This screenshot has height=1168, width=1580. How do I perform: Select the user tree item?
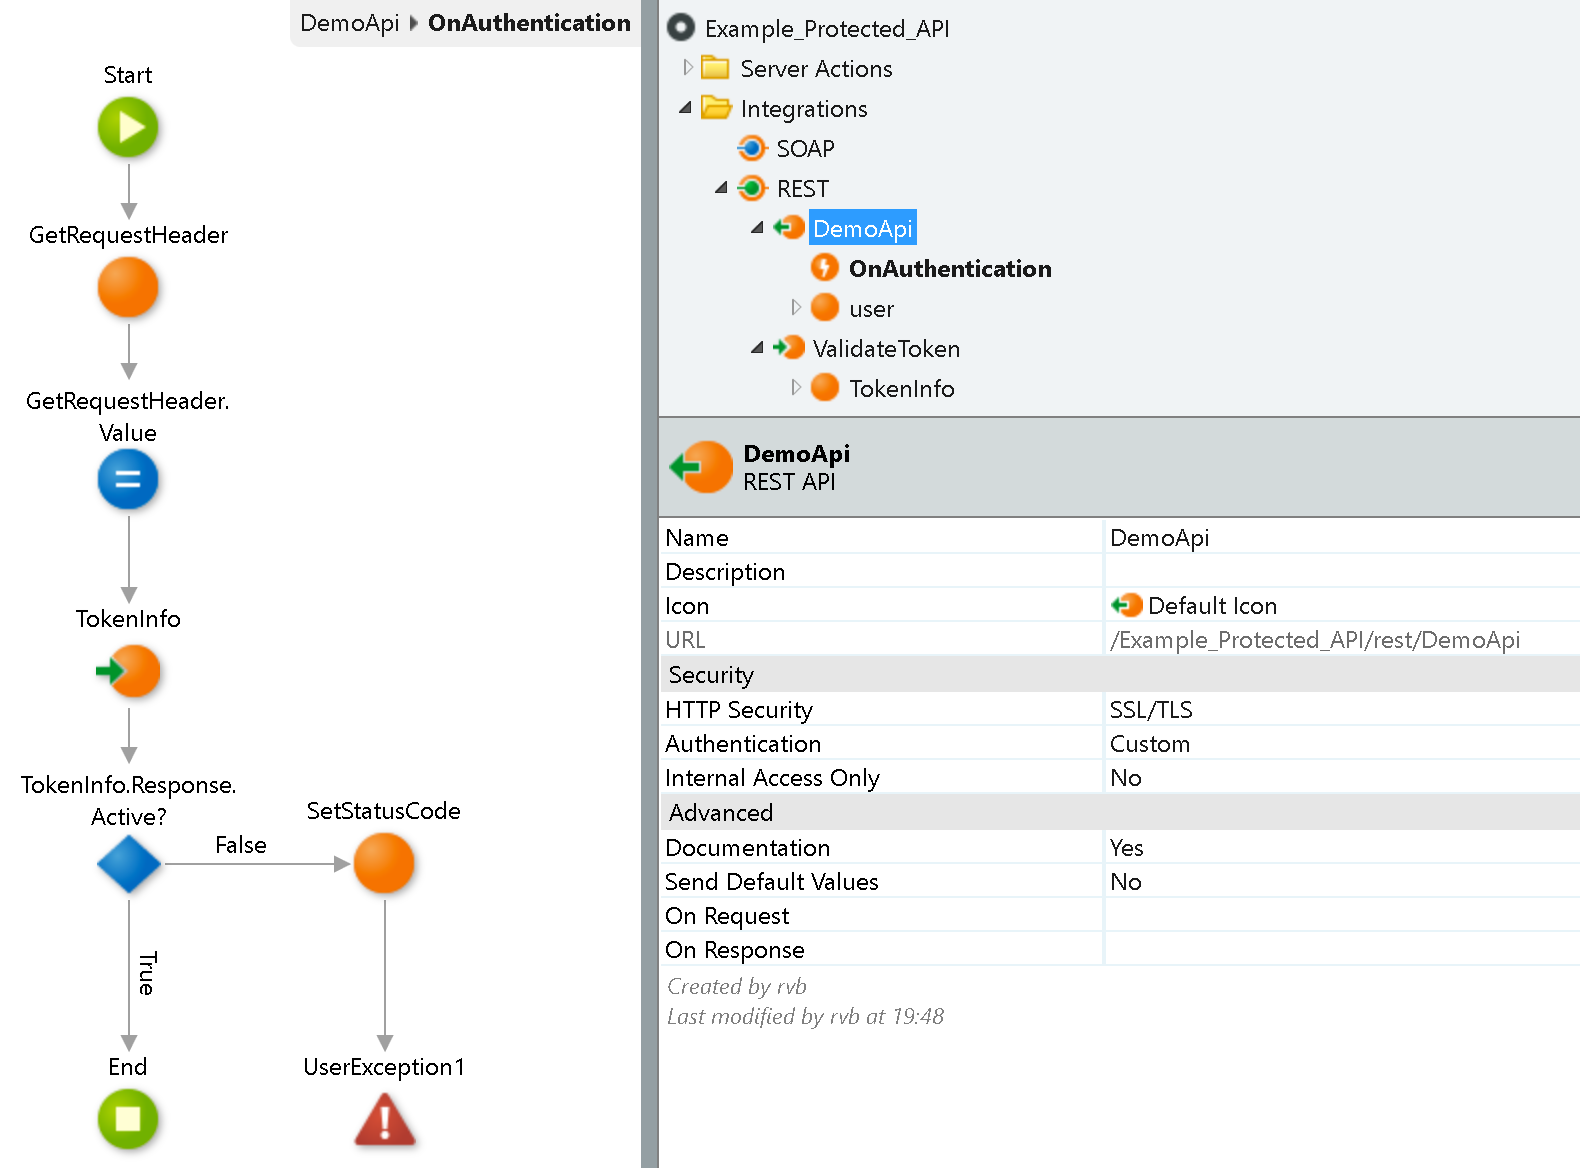point(871,309)
